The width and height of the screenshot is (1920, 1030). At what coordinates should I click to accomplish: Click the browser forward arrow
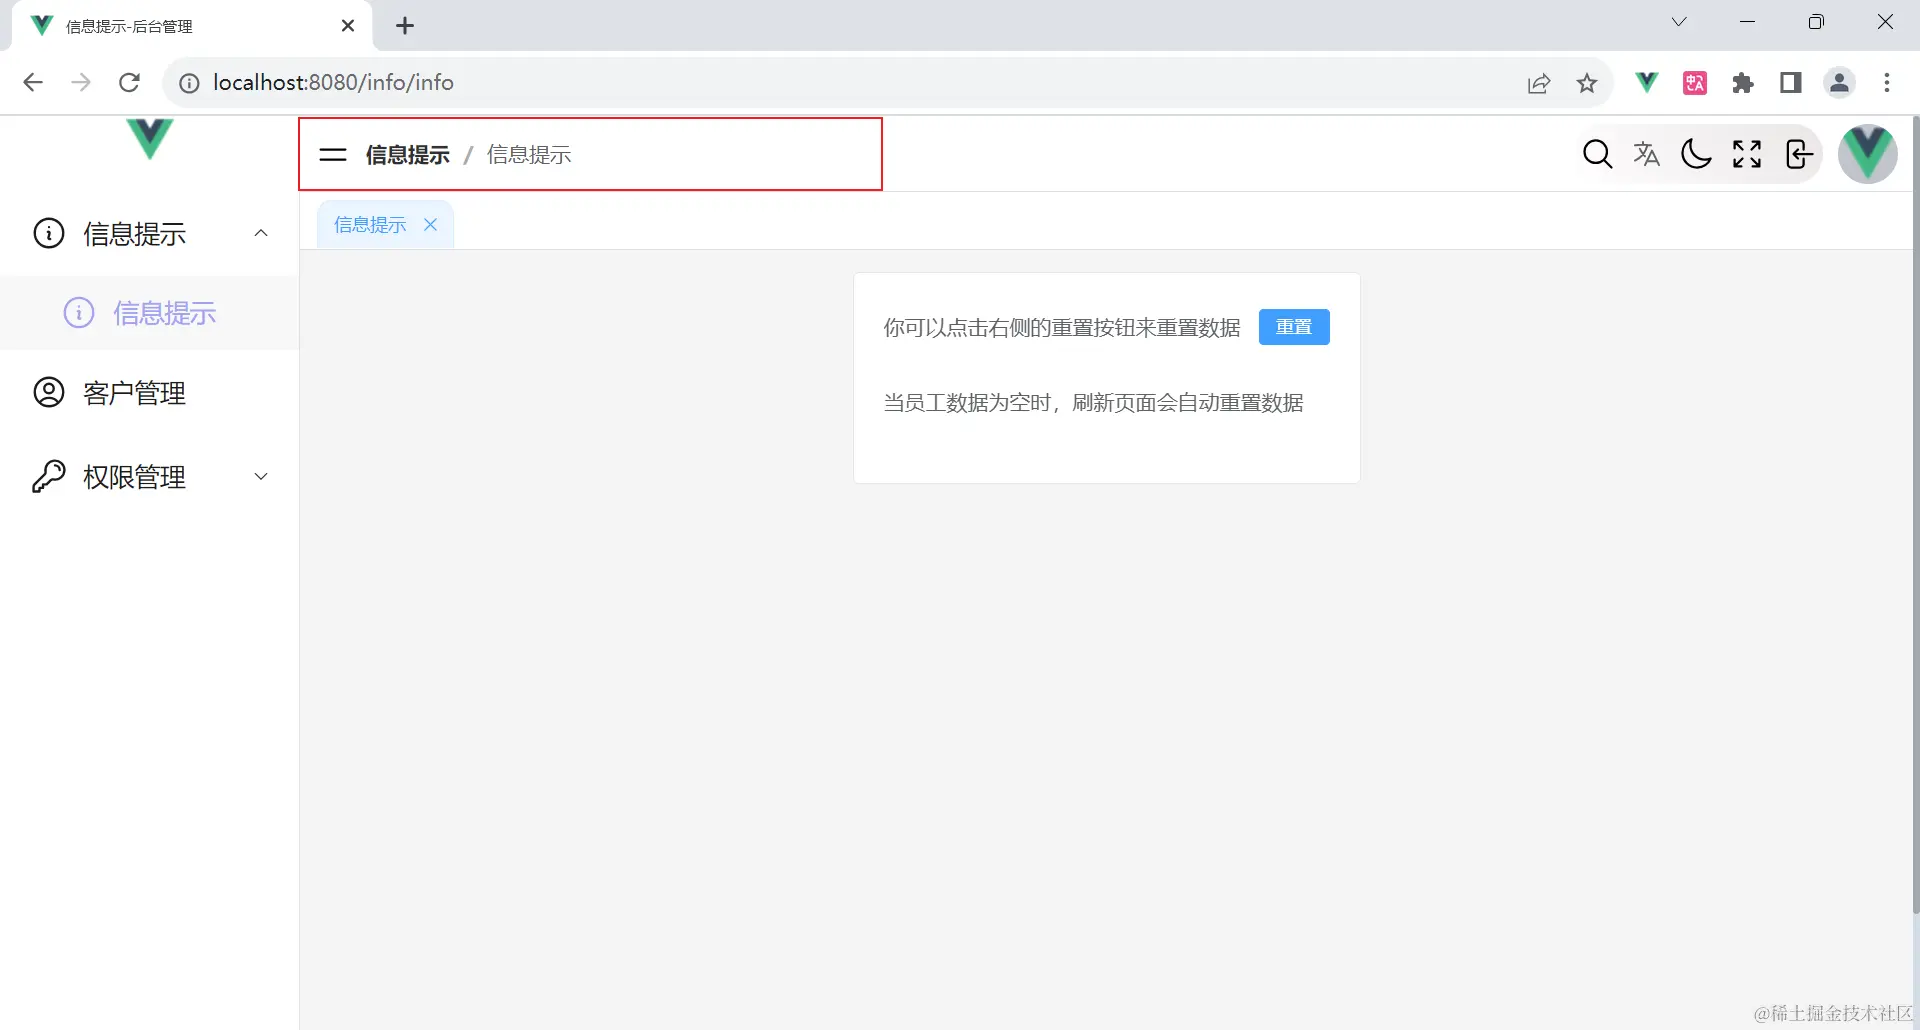click(81, 83)
